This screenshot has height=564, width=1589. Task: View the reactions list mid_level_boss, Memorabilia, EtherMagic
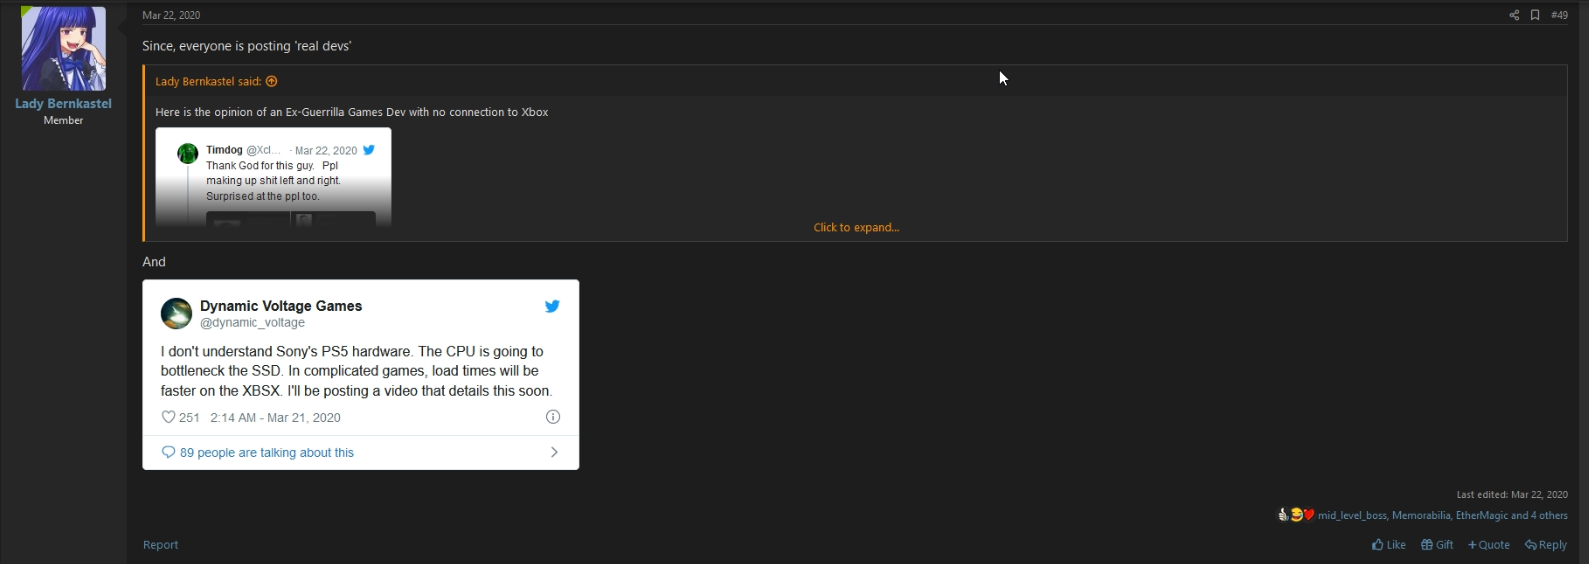click(x=1443, y=516)
